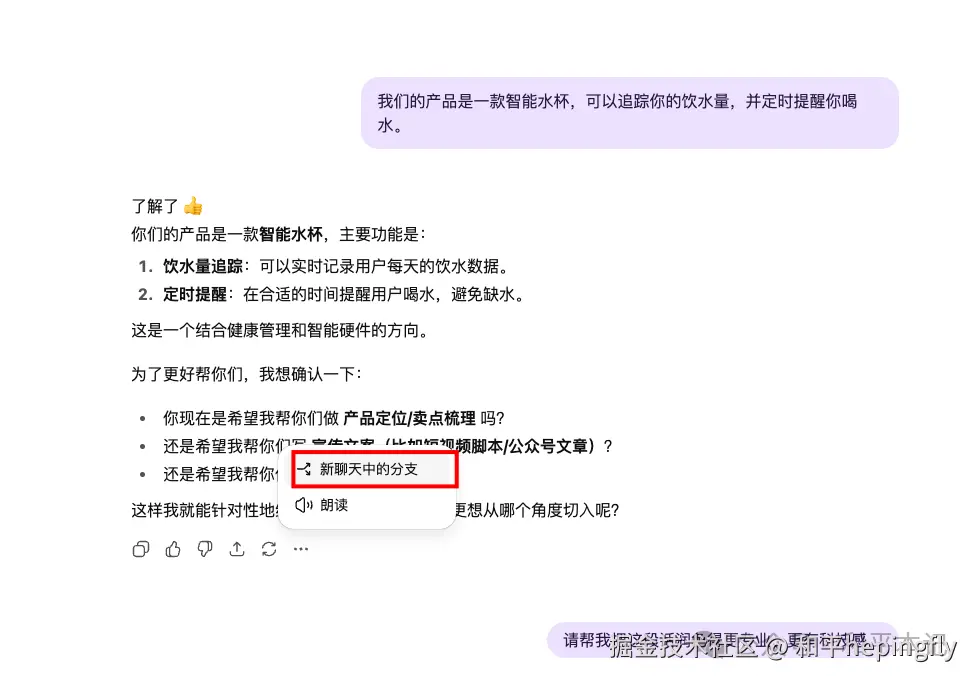The image size is (978, 683).
Task: Select 新聊天中的分支 menu item
Action: pyautogui.click(x=374, y=469)
